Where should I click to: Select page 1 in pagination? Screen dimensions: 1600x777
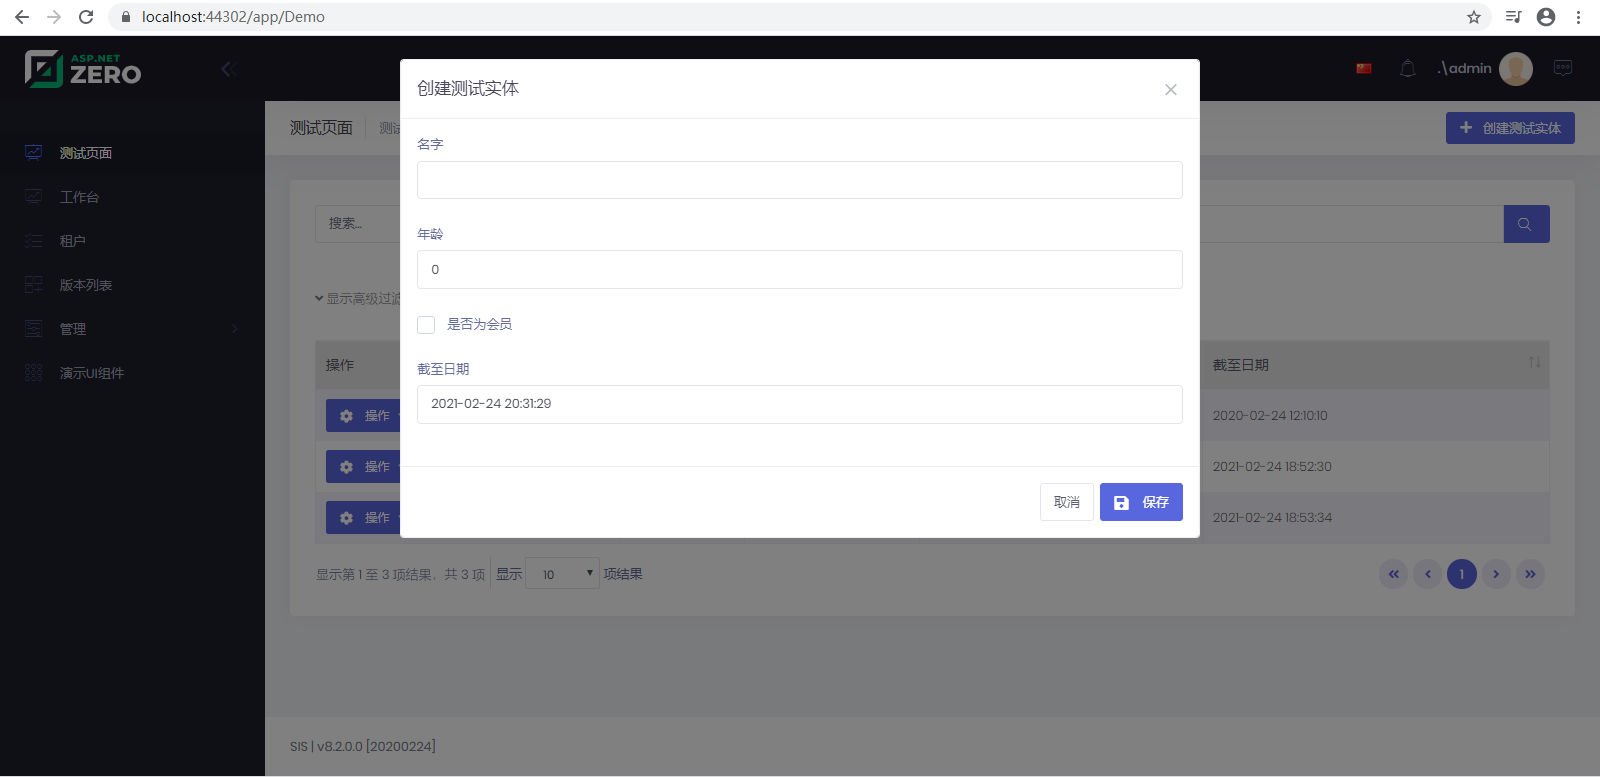pyautogui.click(x=1462, y=574)
